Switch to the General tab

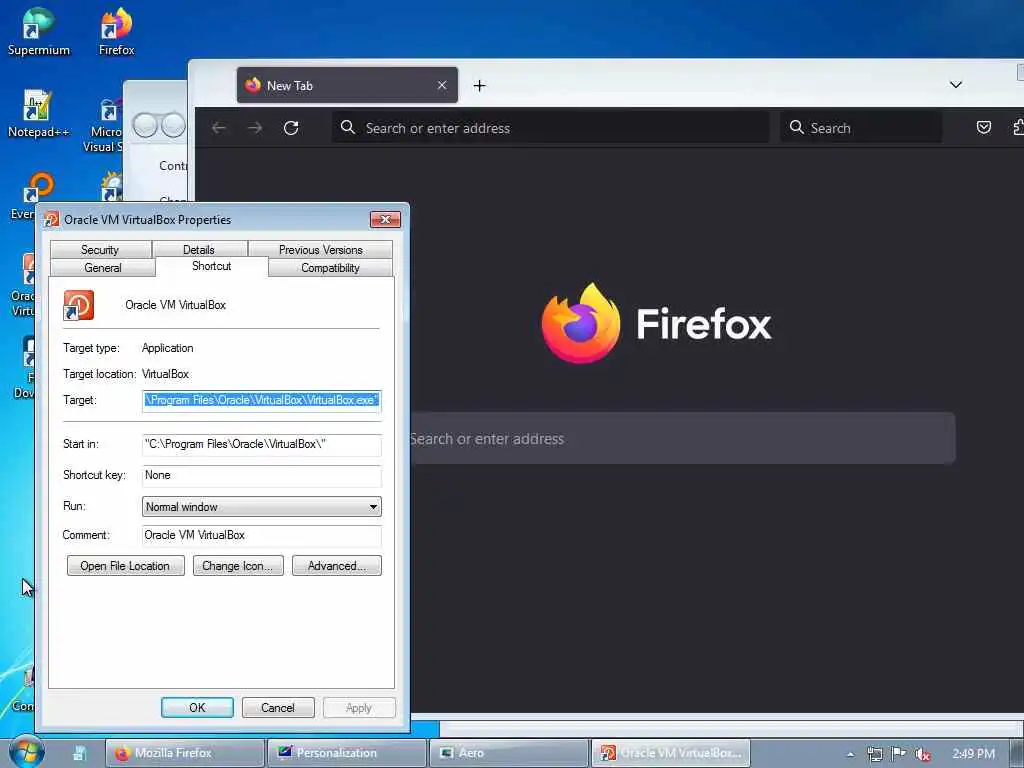click(x=103, y=268)
